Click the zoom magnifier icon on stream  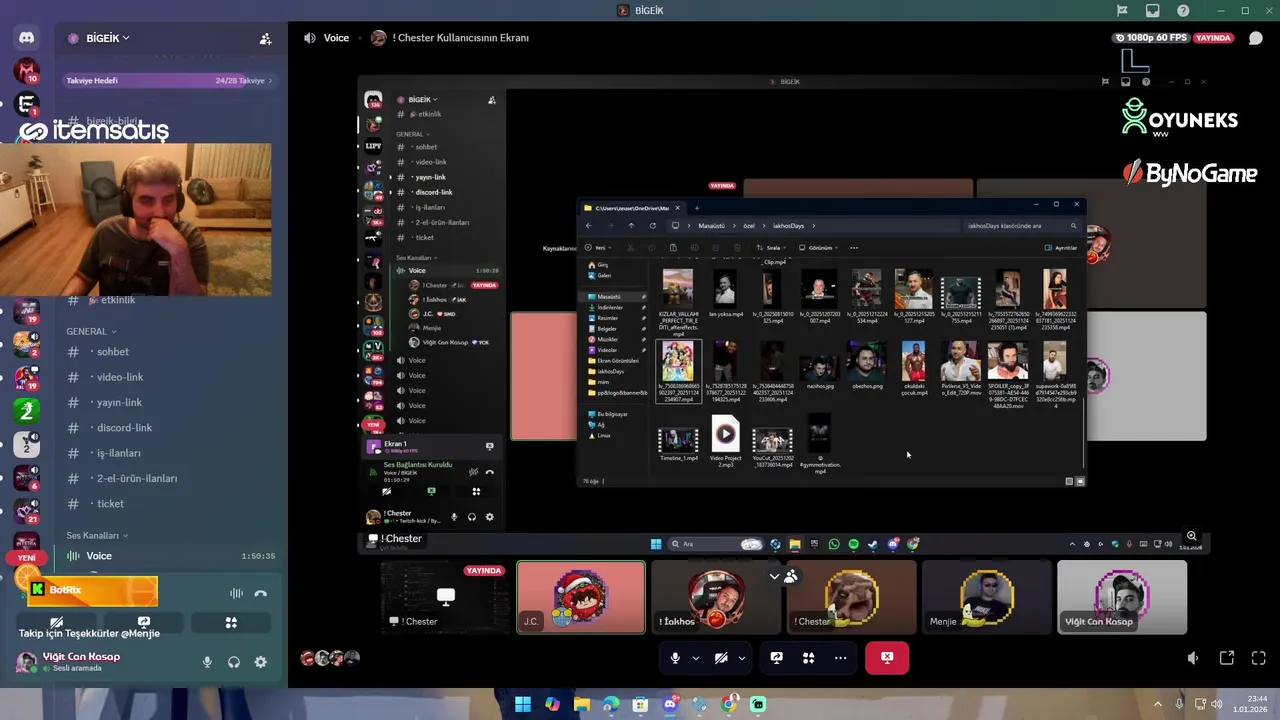1191,536
